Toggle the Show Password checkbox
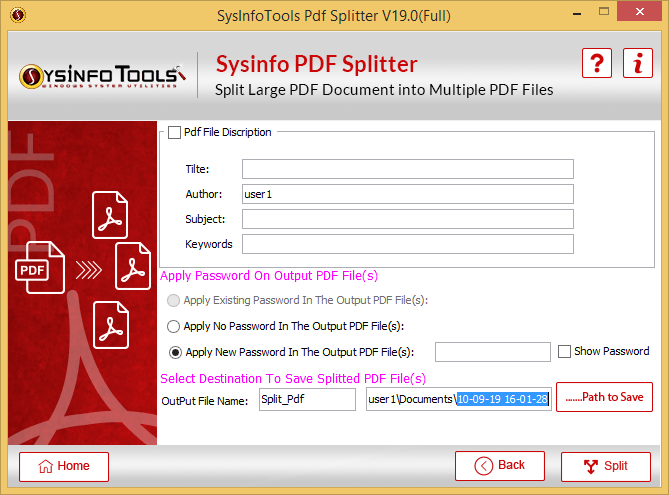Image resolution: width=669 pixels, height=495 pixels. tap(564, 352)
